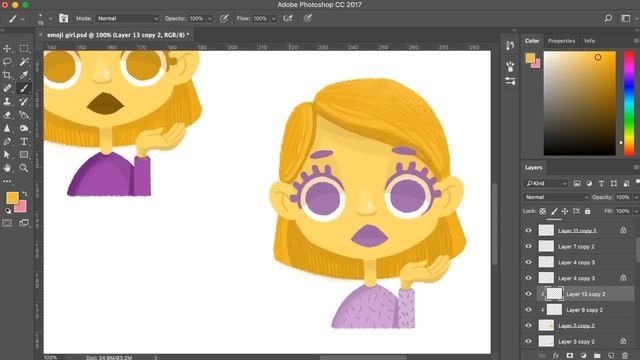640x360 pixels.
Task: Switch to the Info panel tab
Action: click(x=589, y=41)
